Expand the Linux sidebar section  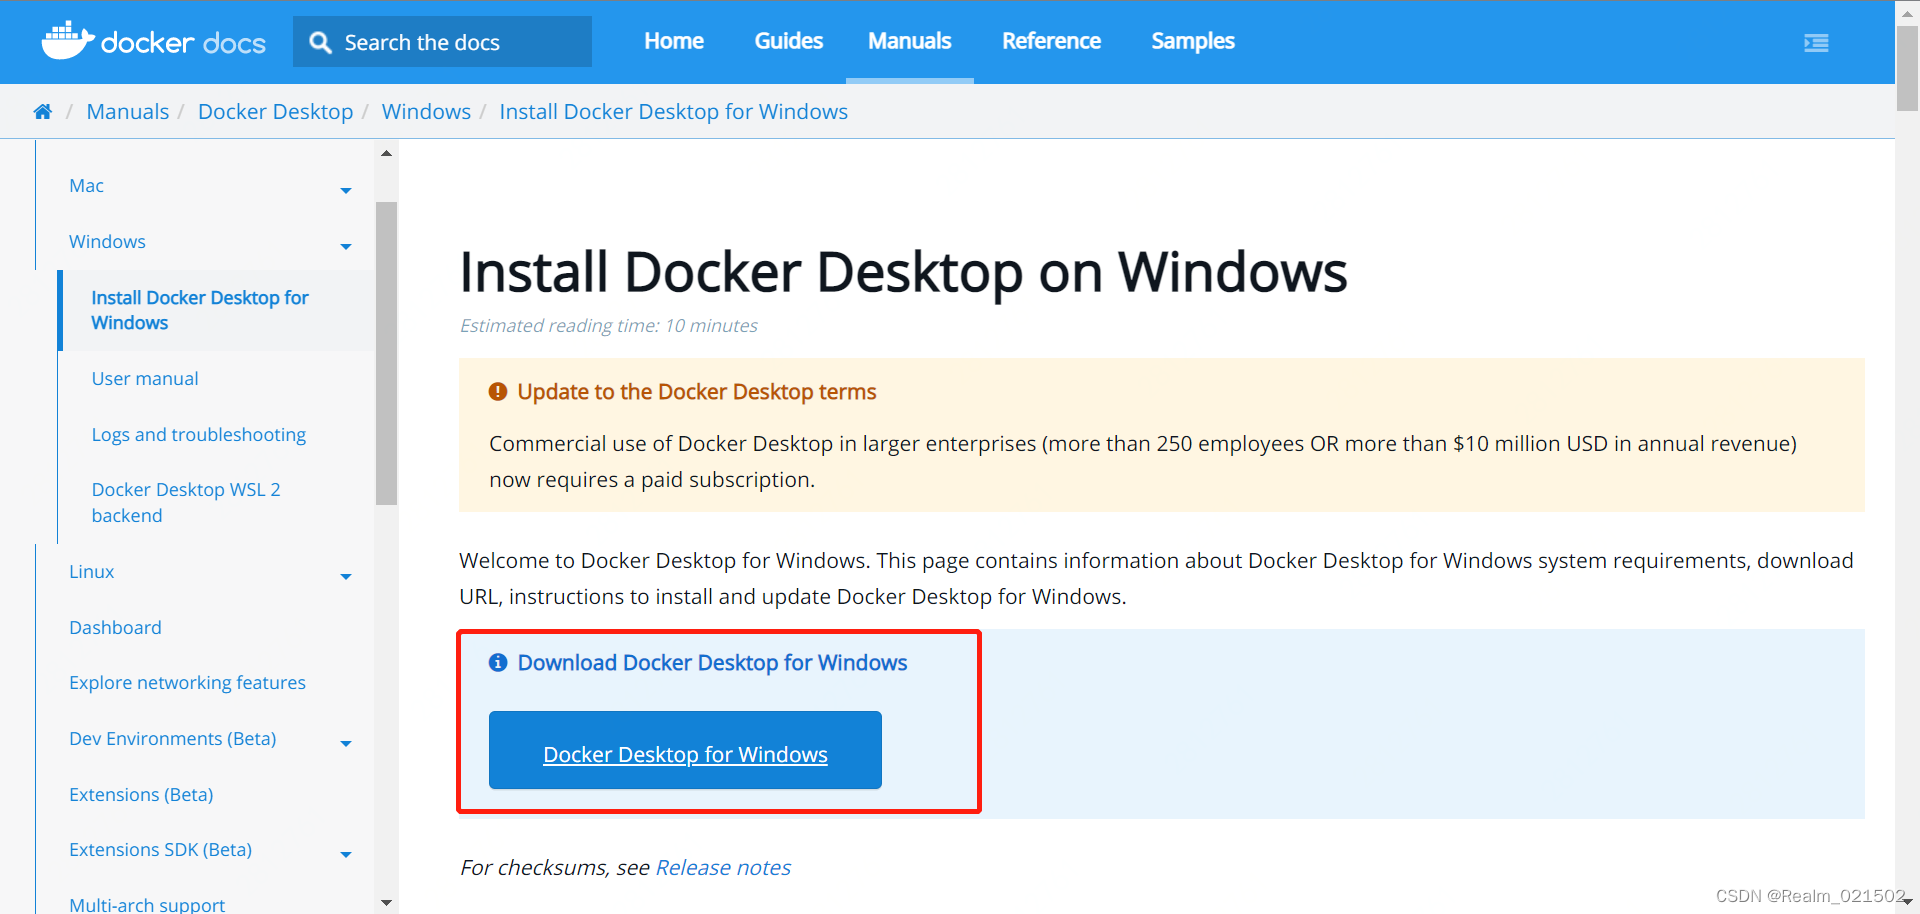tap(346, 576)
